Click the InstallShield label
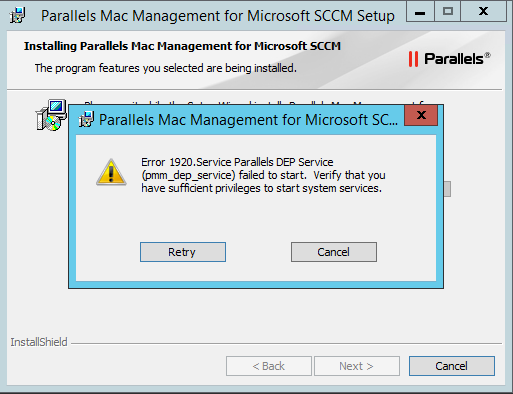 click(x=39, y=342)
